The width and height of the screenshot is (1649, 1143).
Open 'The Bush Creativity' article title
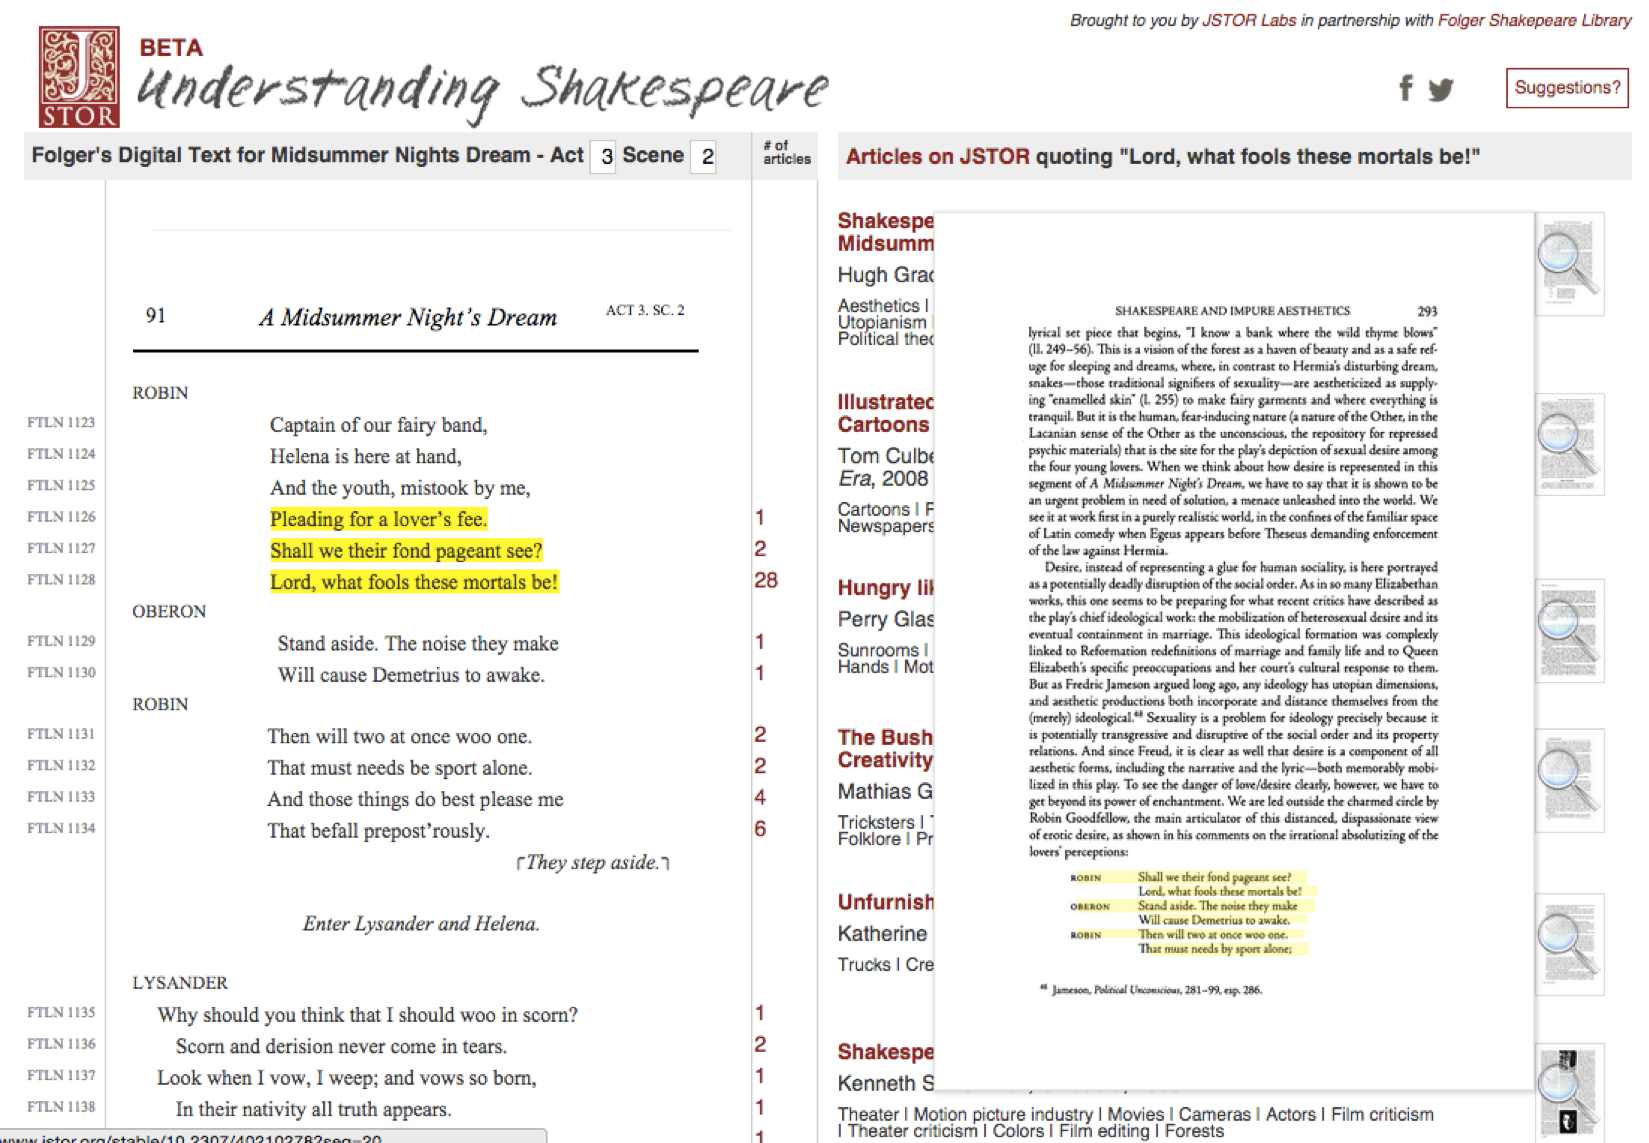(885, 749)
